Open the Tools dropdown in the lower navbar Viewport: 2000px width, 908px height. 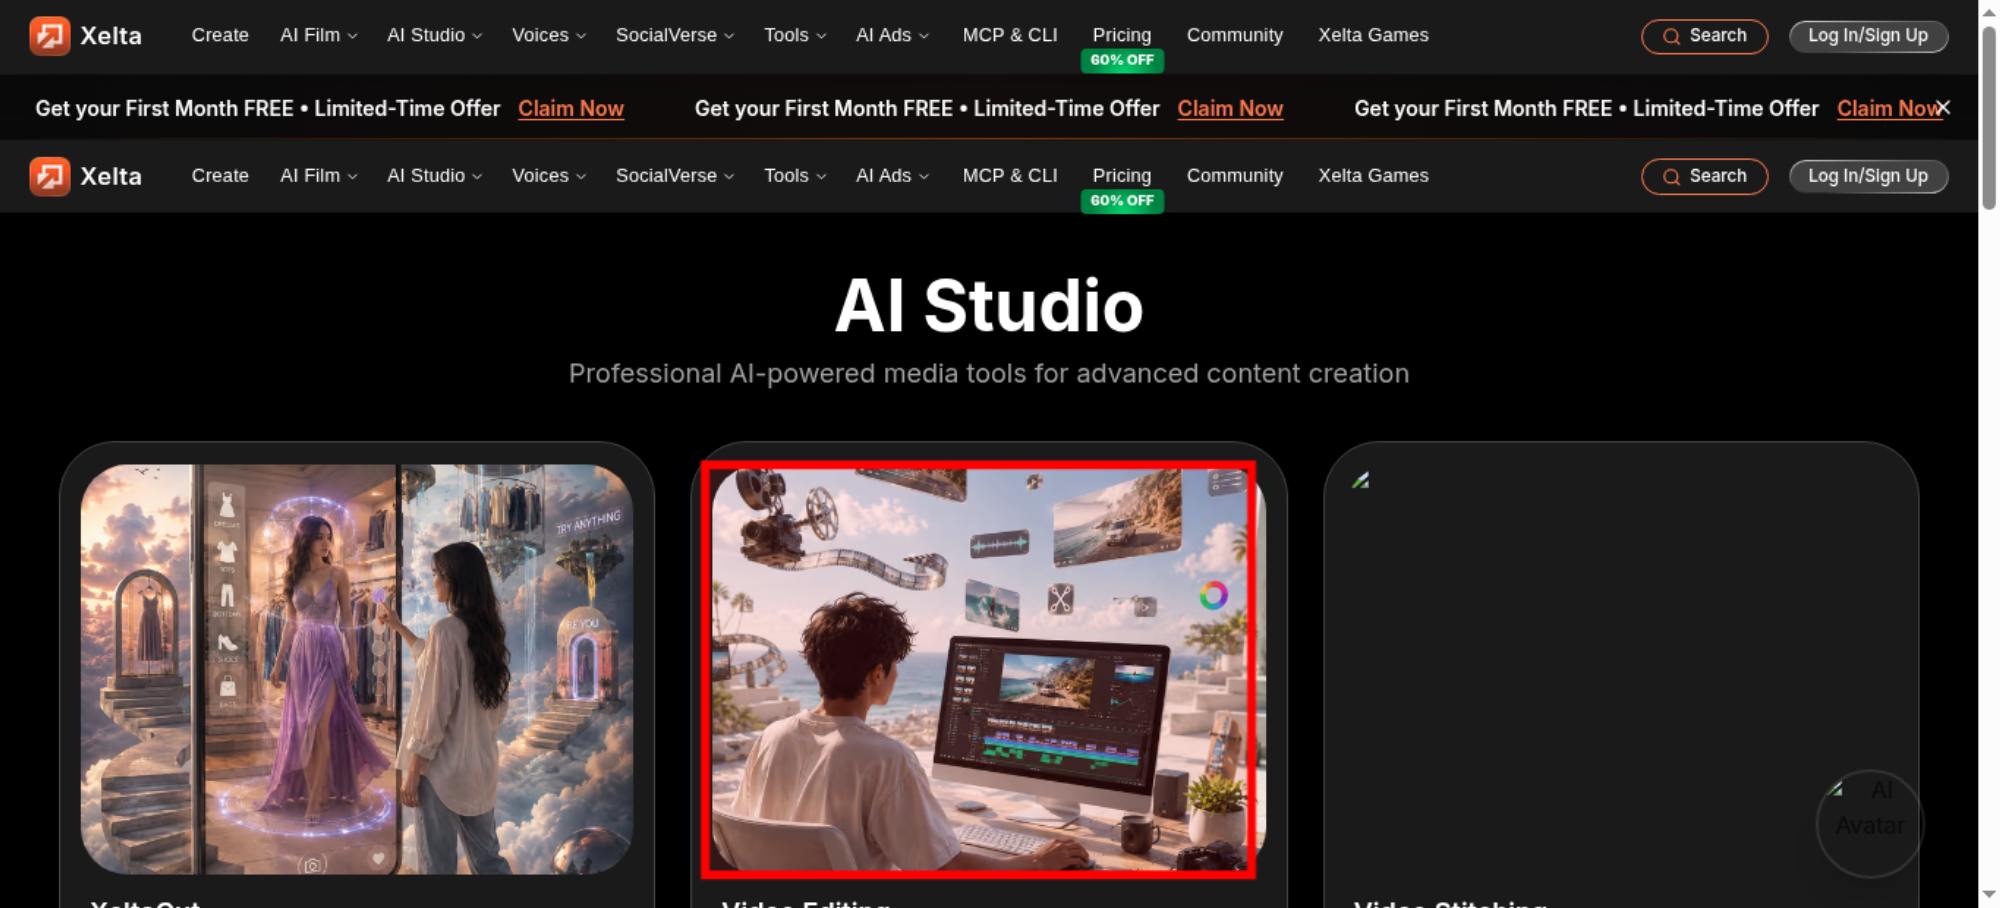[x=795, y=176]
